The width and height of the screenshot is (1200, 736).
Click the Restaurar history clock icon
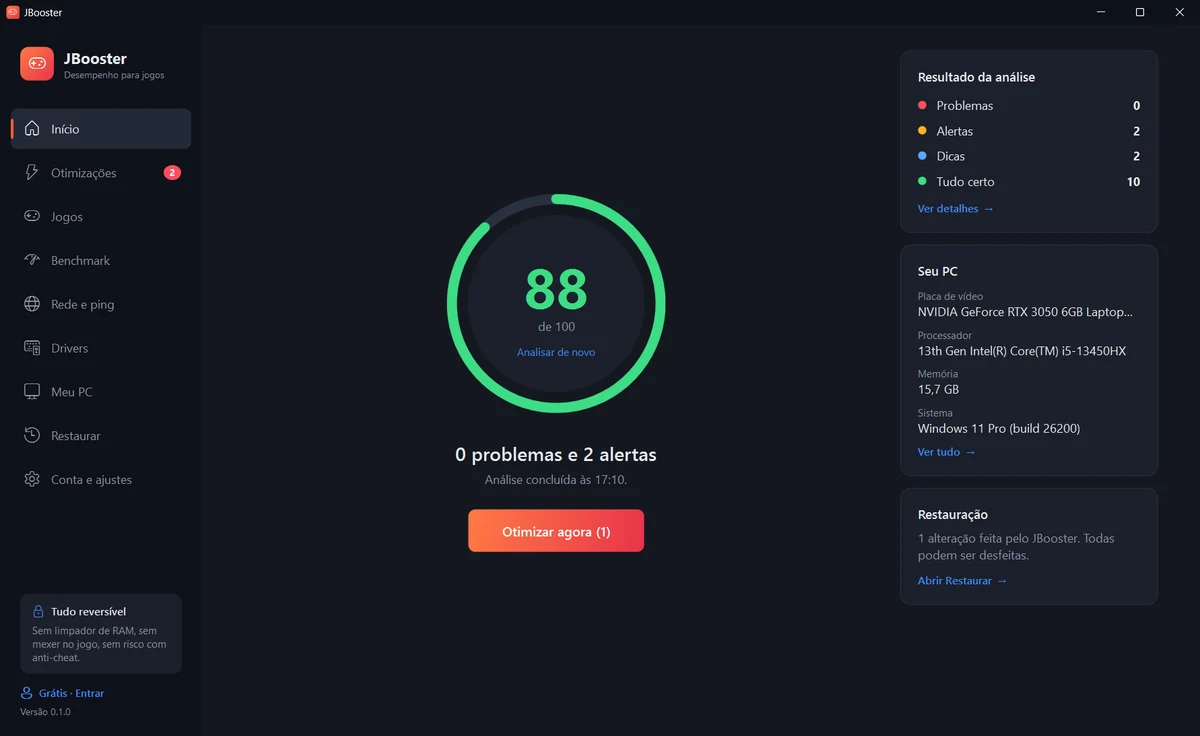tap(32, 436)
